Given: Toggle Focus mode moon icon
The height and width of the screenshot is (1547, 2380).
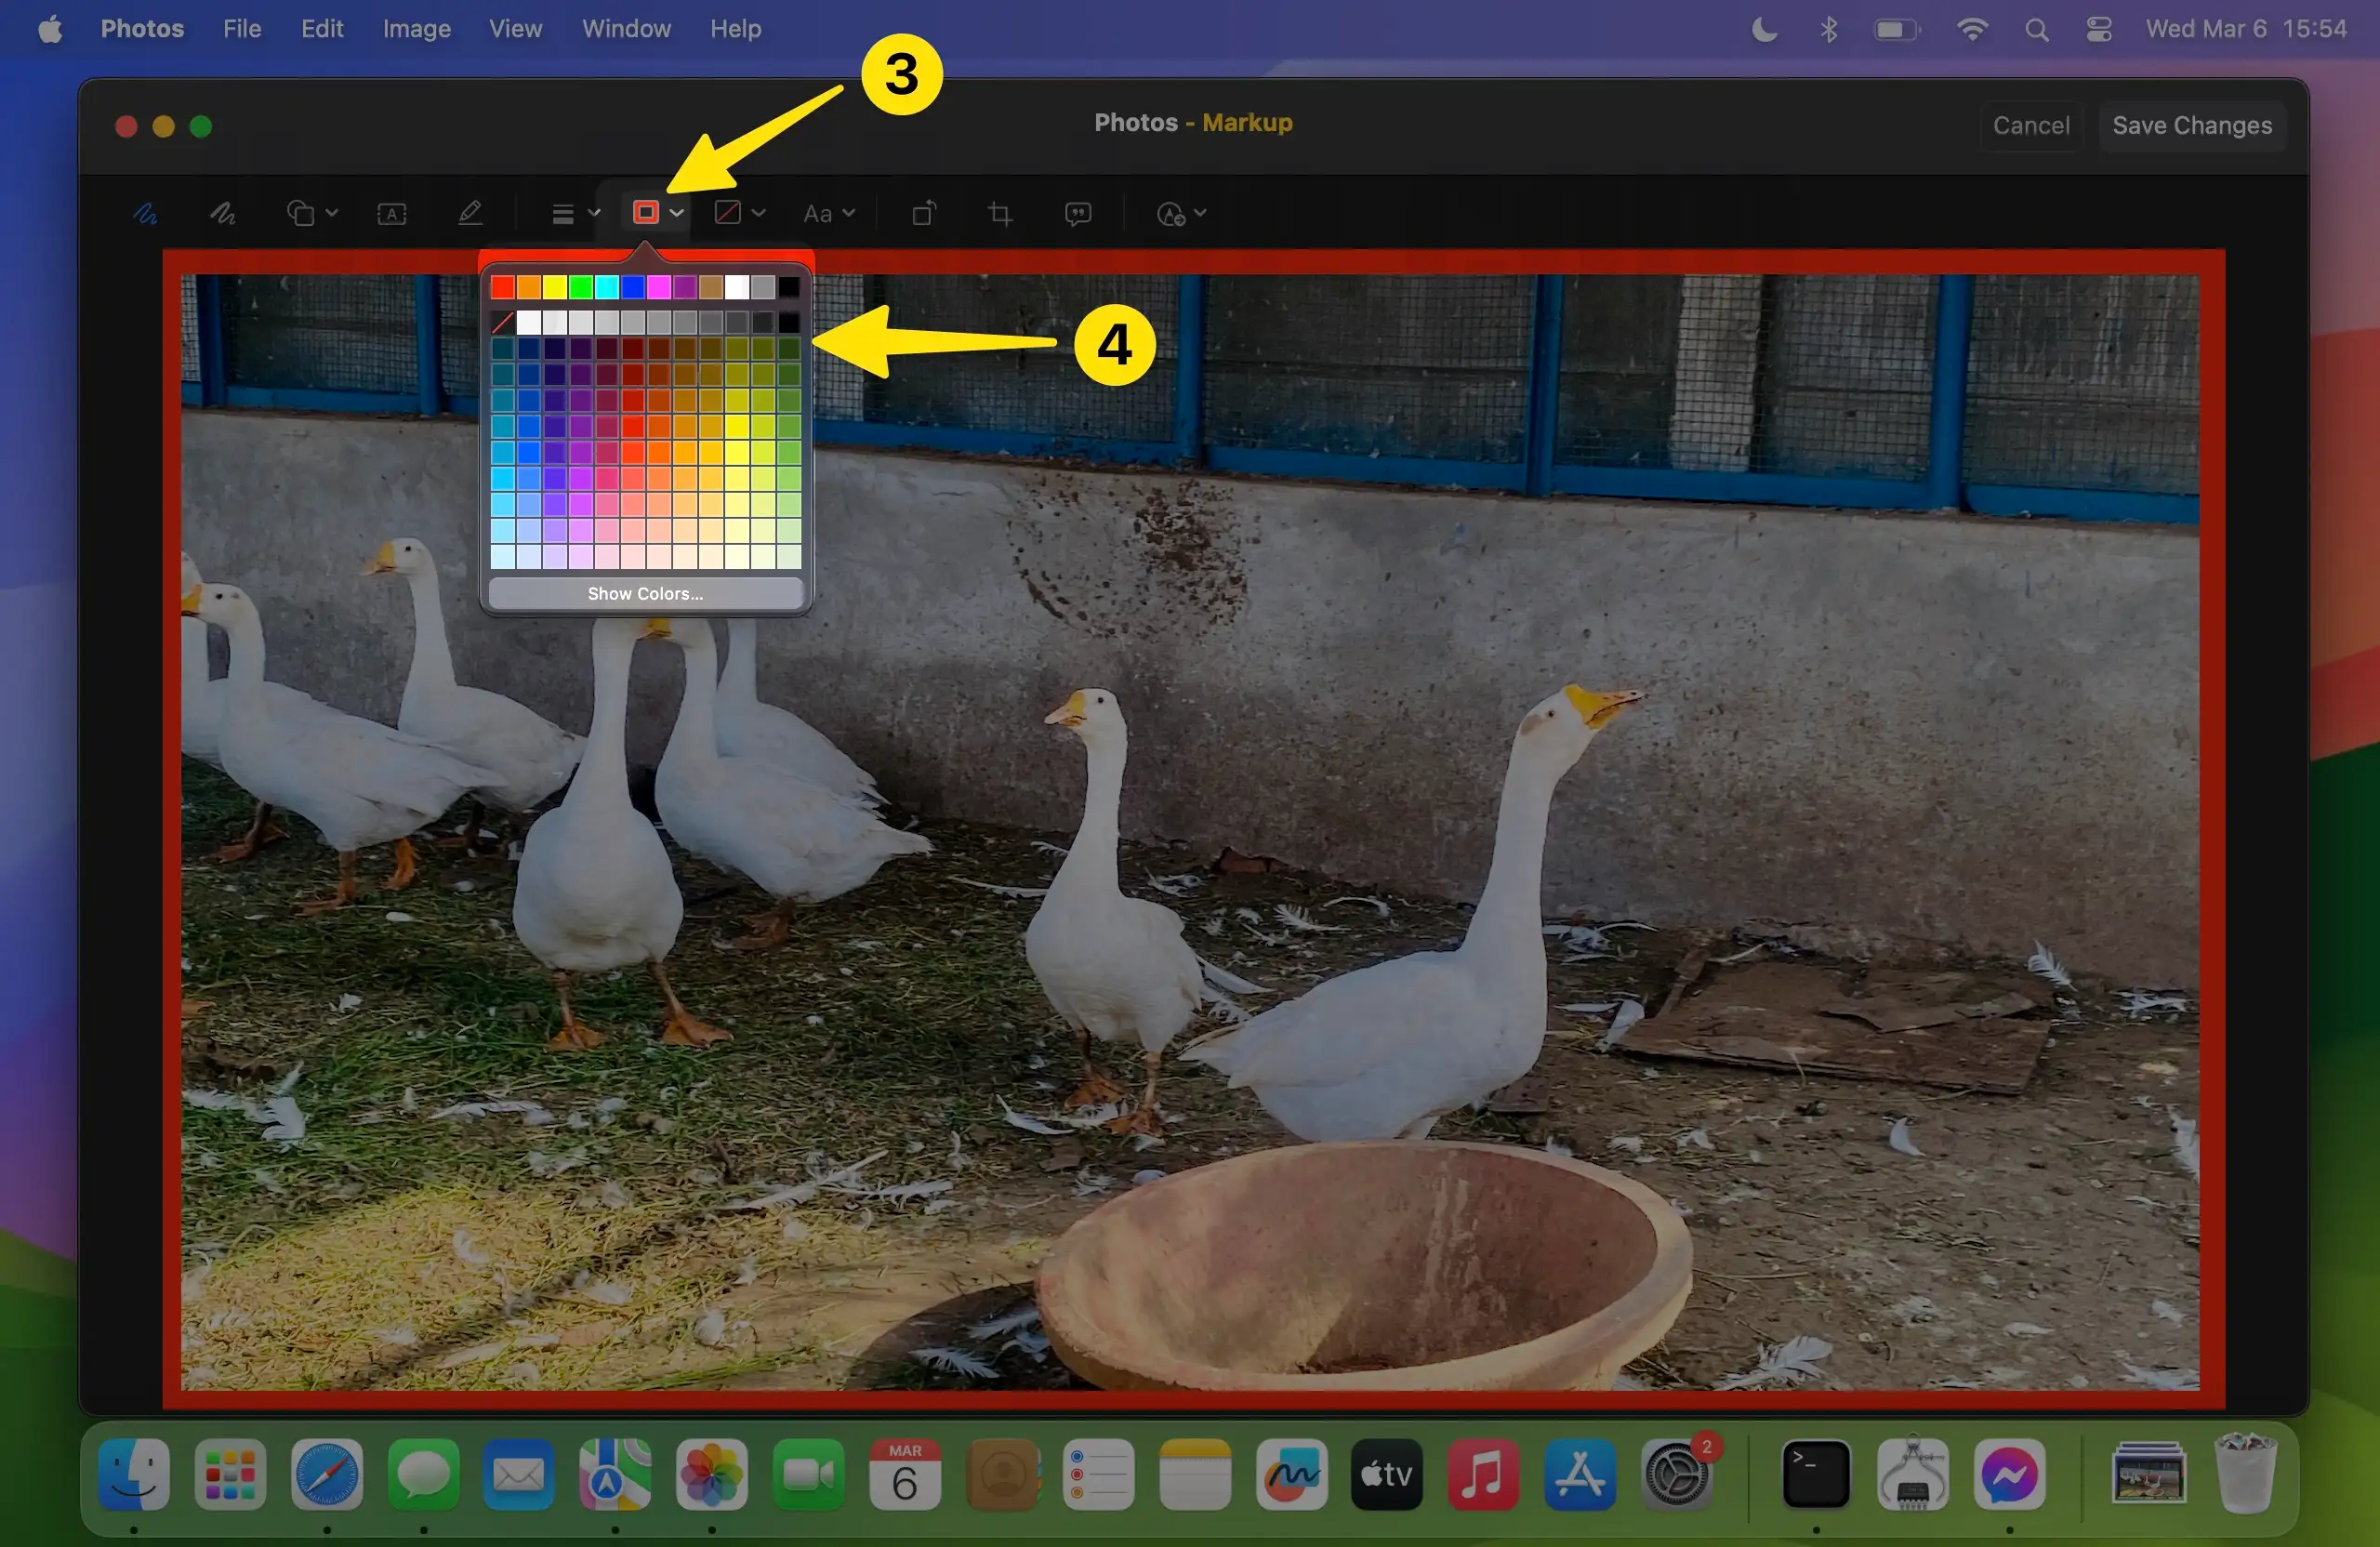Looking at the screenshot, I should click(x=1764, y=29).
